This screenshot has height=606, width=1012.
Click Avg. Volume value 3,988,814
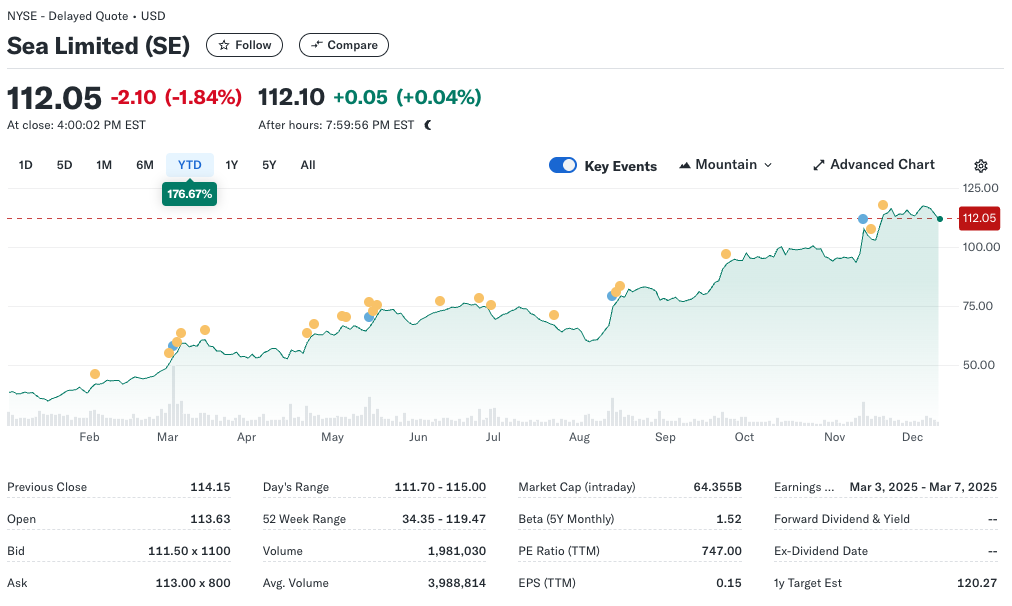457,583
